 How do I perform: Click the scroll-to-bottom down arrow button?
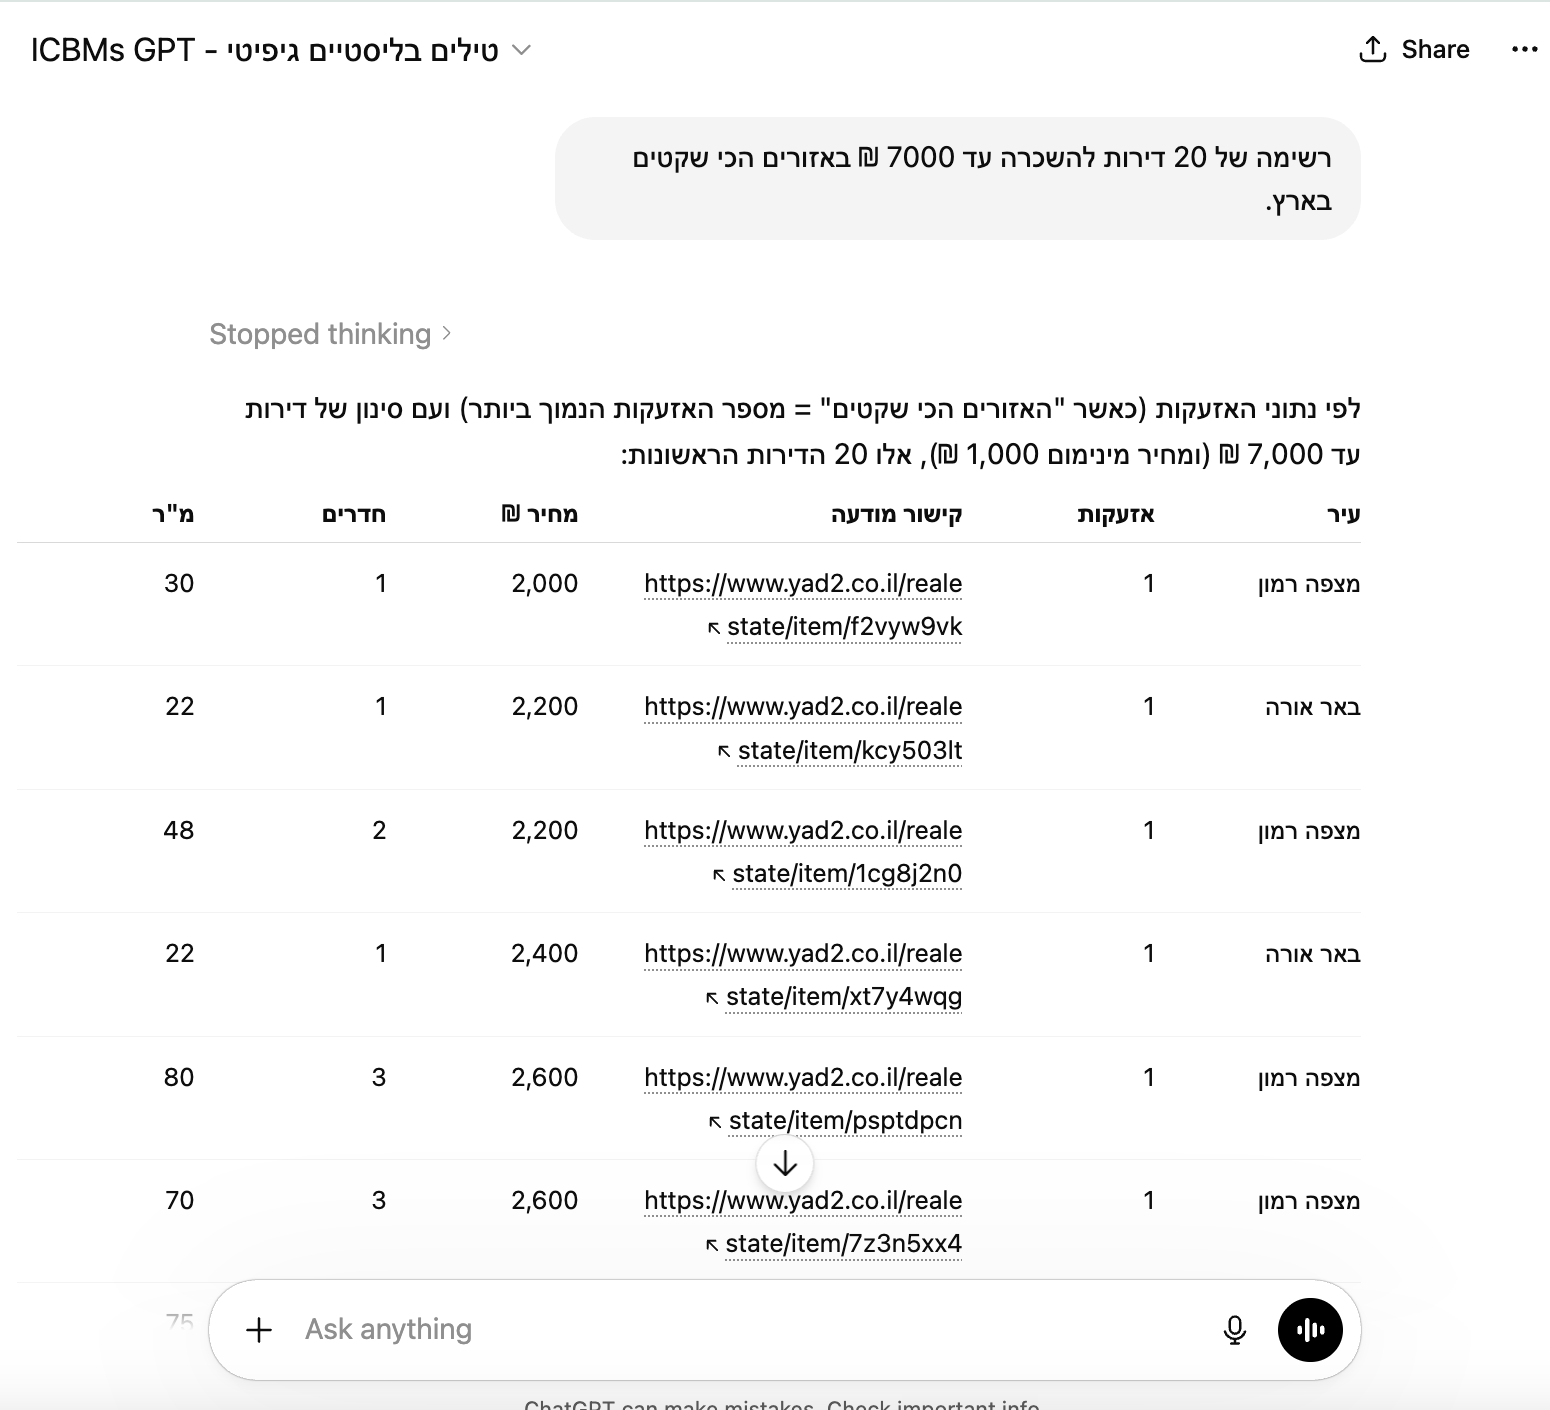[785, 1163]
